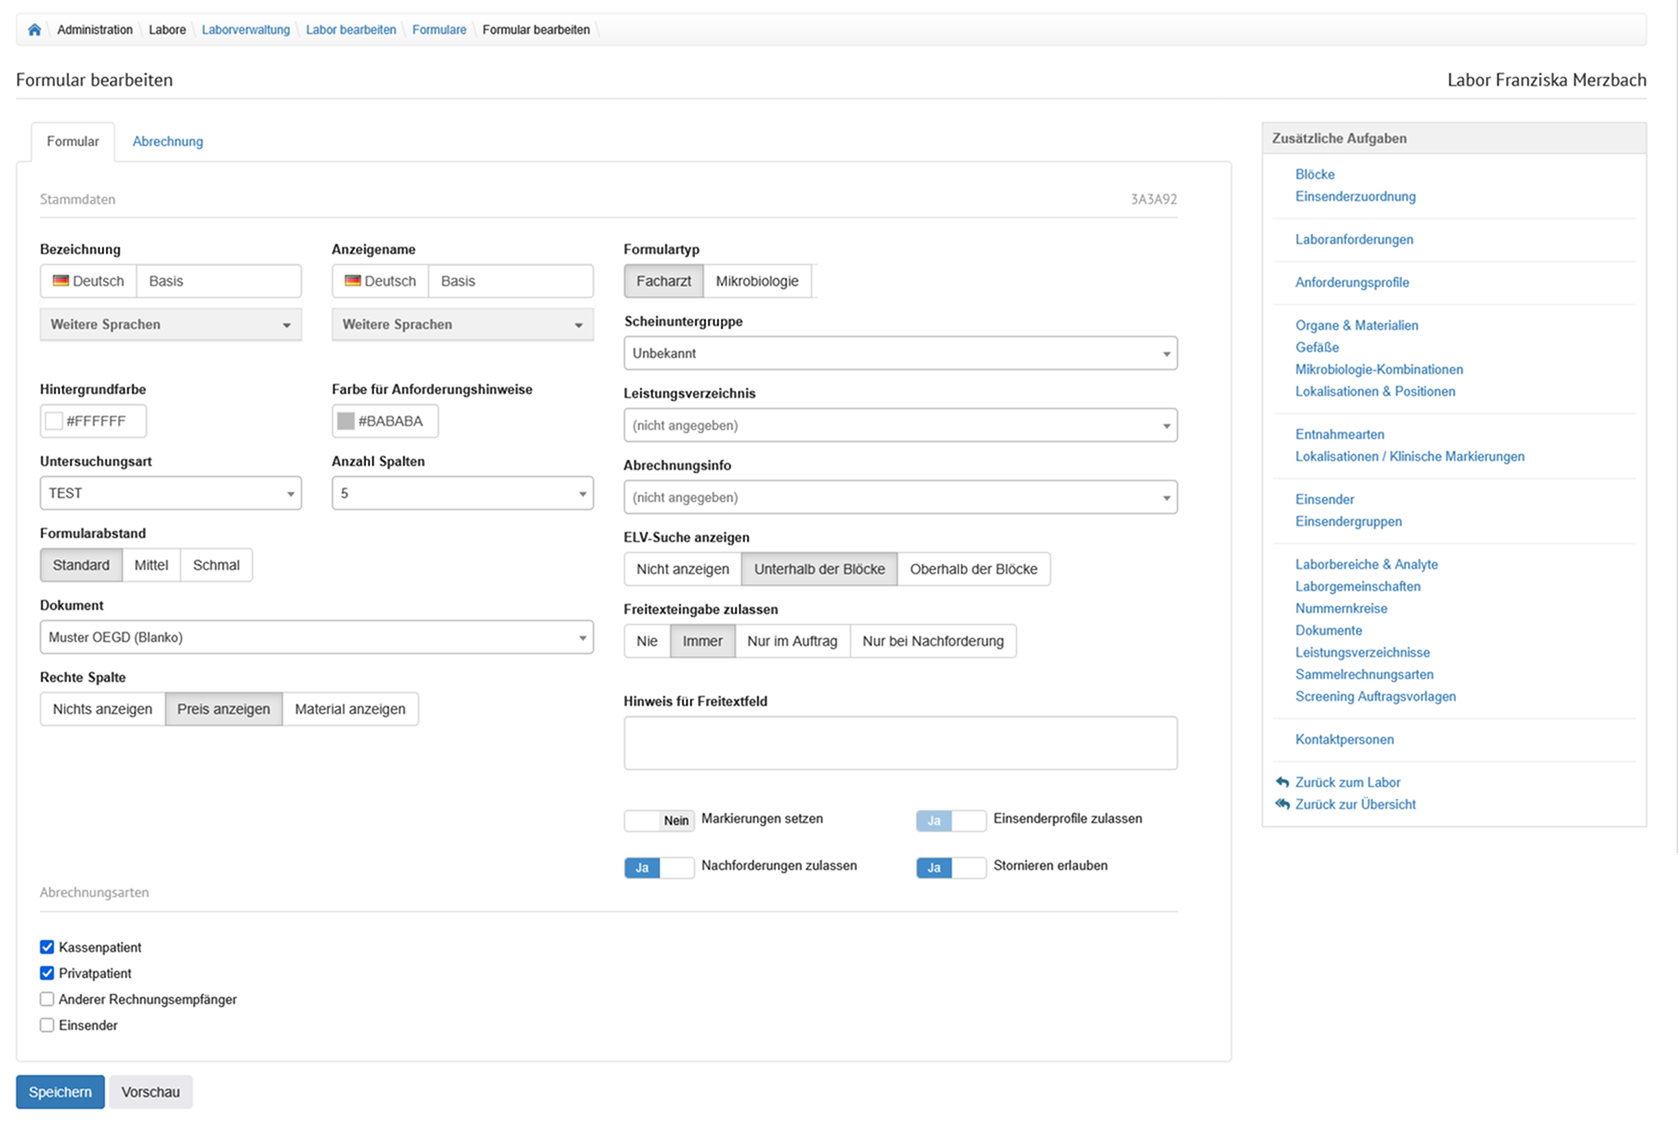Expand Weitere Sprachen under Bezeichnung
This screenshot has height=1126, width=1678.
tap(170, 325)
